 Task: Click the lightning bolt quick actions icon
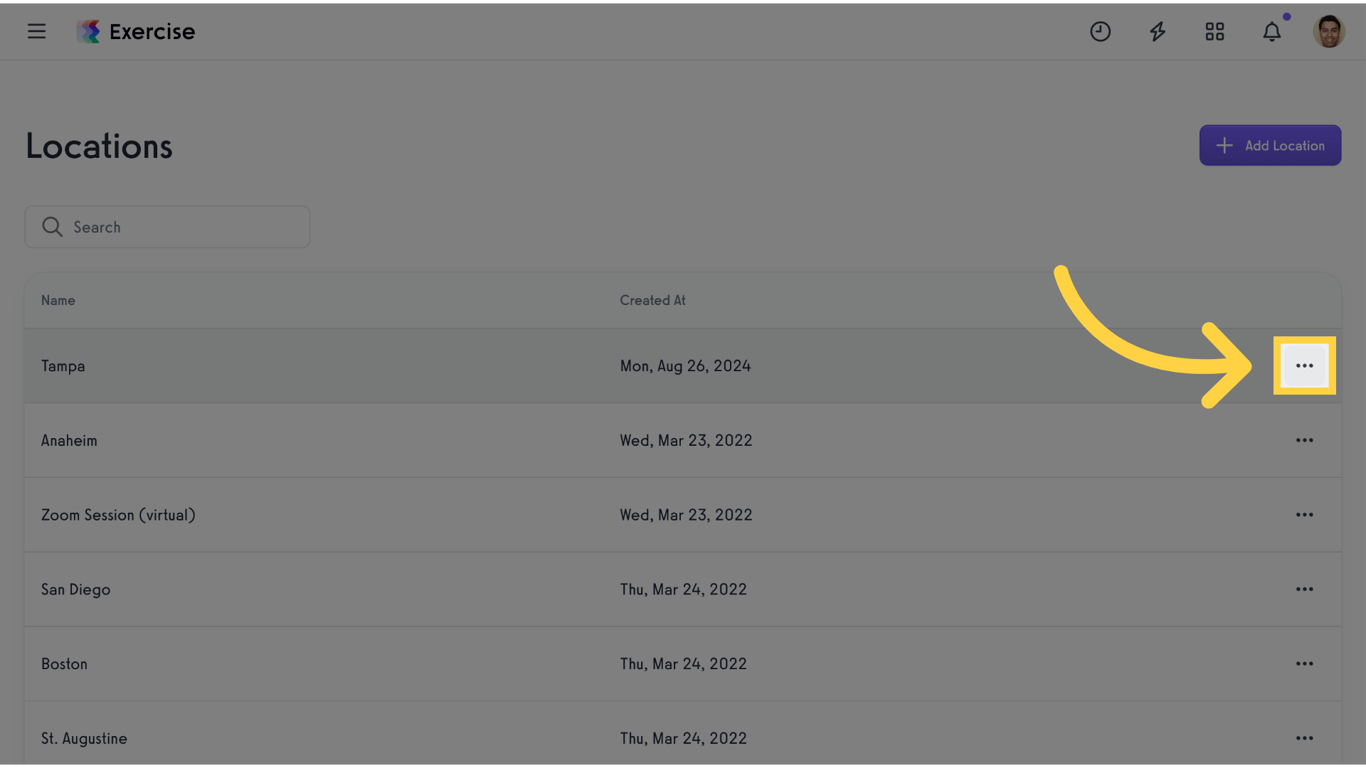pos(1157,32)
